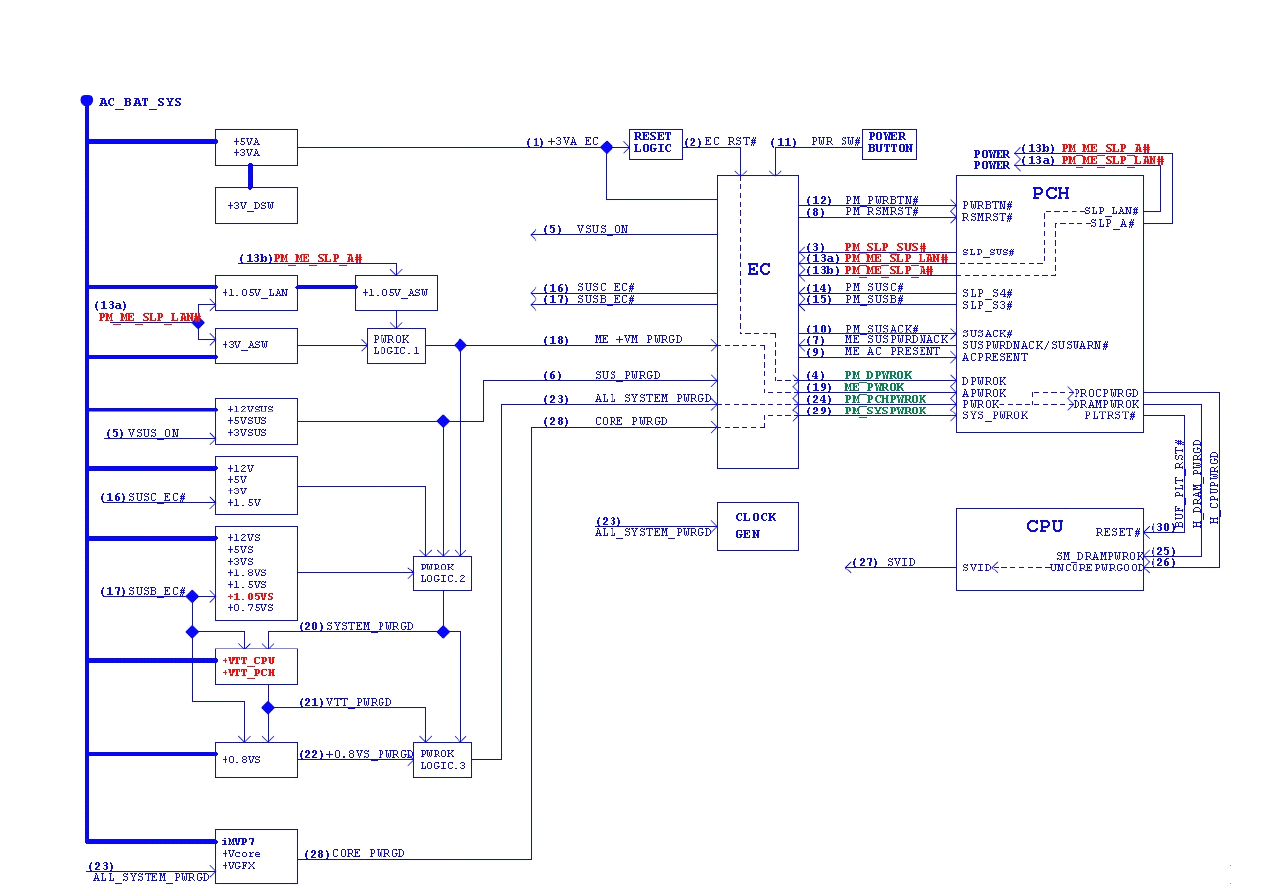Select the POWER BUTTON block
The height and width of the screenshot is (893, 1263).
click(889, 143)
